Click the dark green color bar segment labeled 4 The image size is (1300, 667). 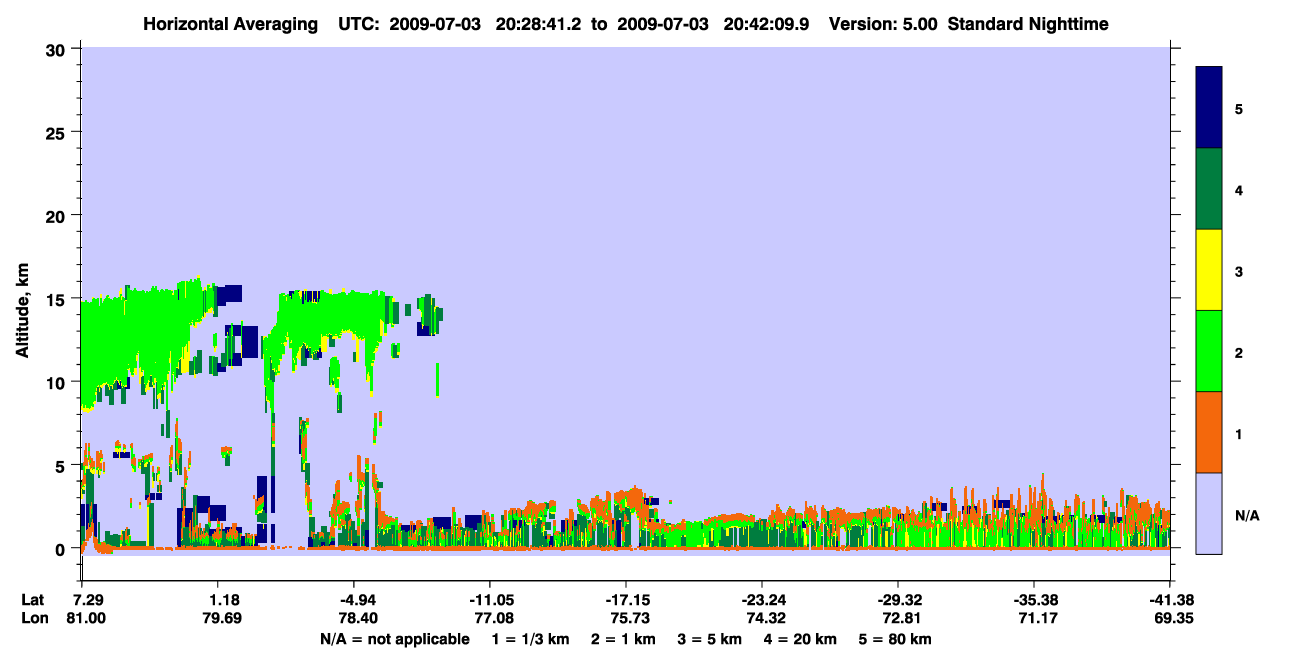(1209, 189)
